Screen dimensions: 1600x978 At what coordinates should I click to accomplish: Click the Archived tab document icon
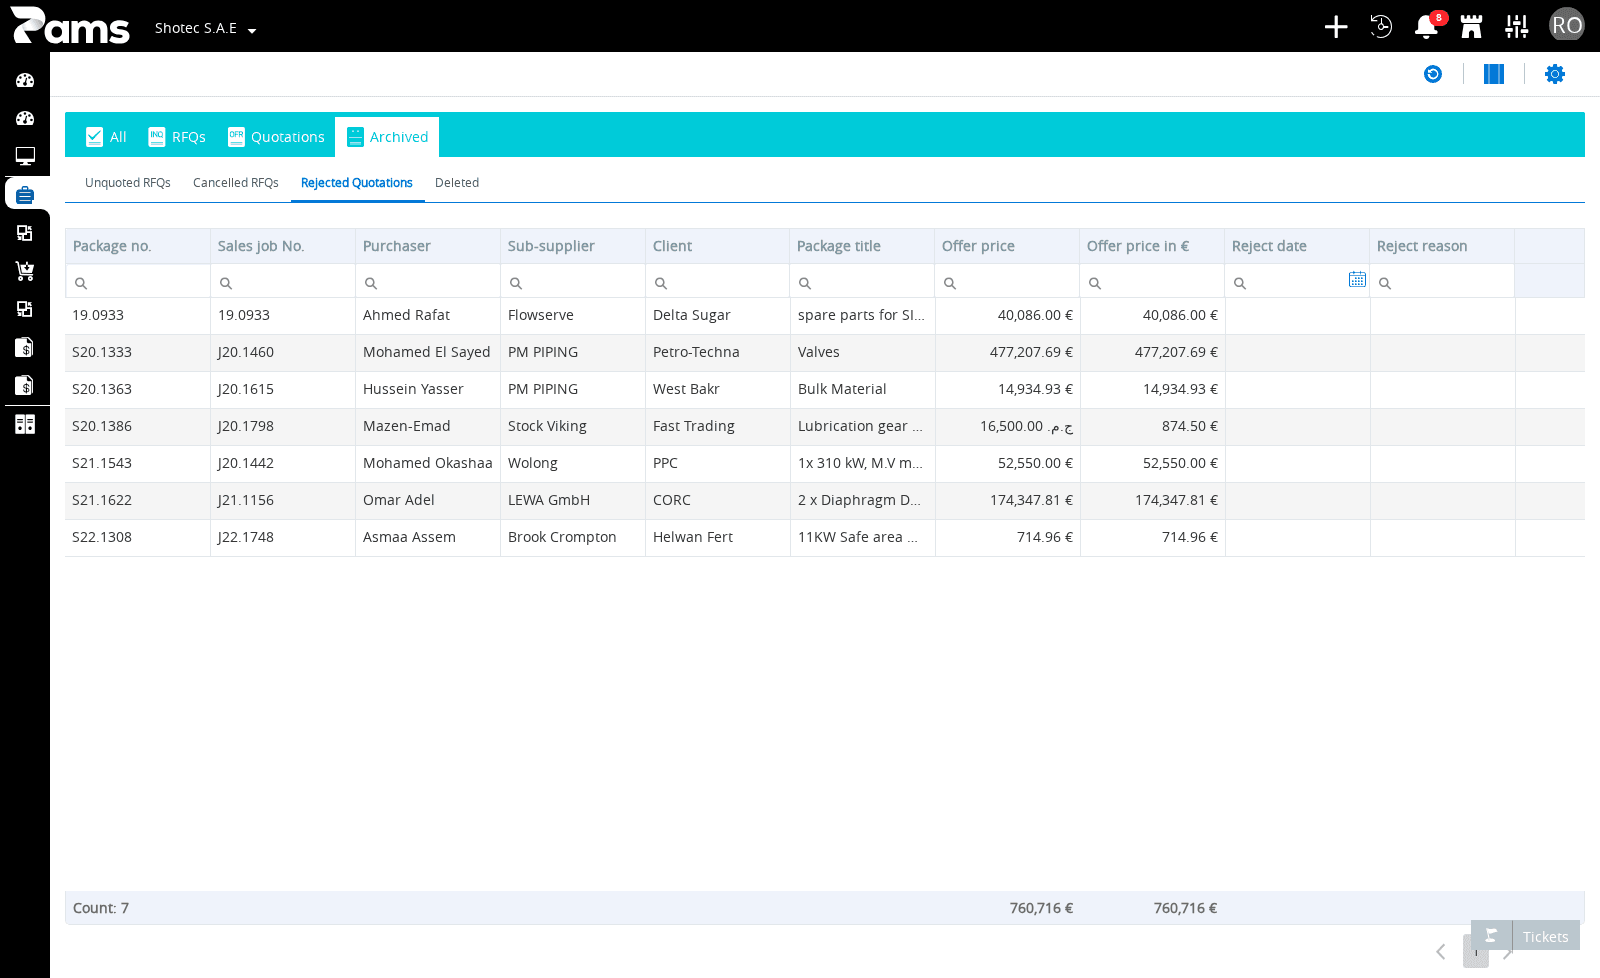pos(355,137)
